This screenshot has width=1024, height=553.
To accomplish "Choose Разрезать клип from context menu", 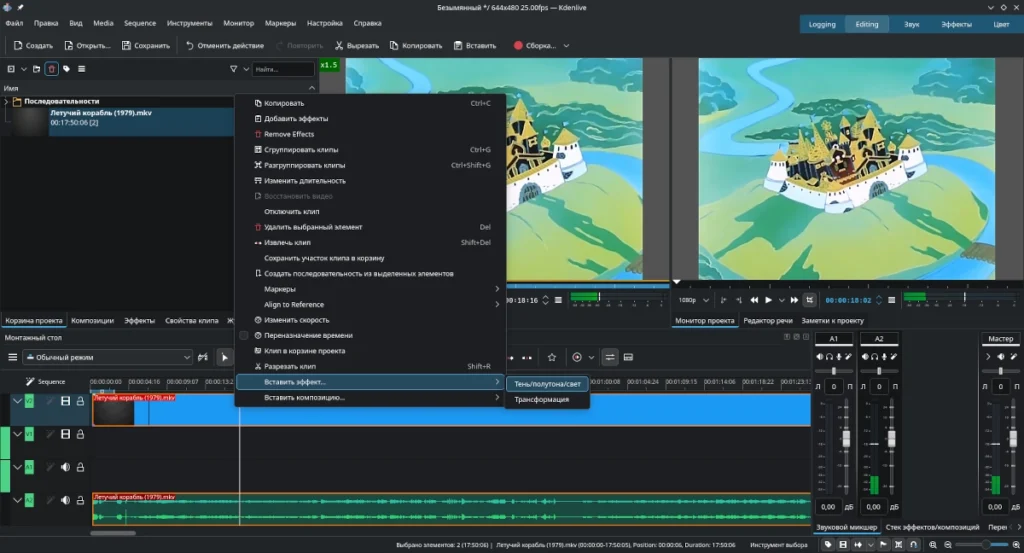I will pos(370,366).
